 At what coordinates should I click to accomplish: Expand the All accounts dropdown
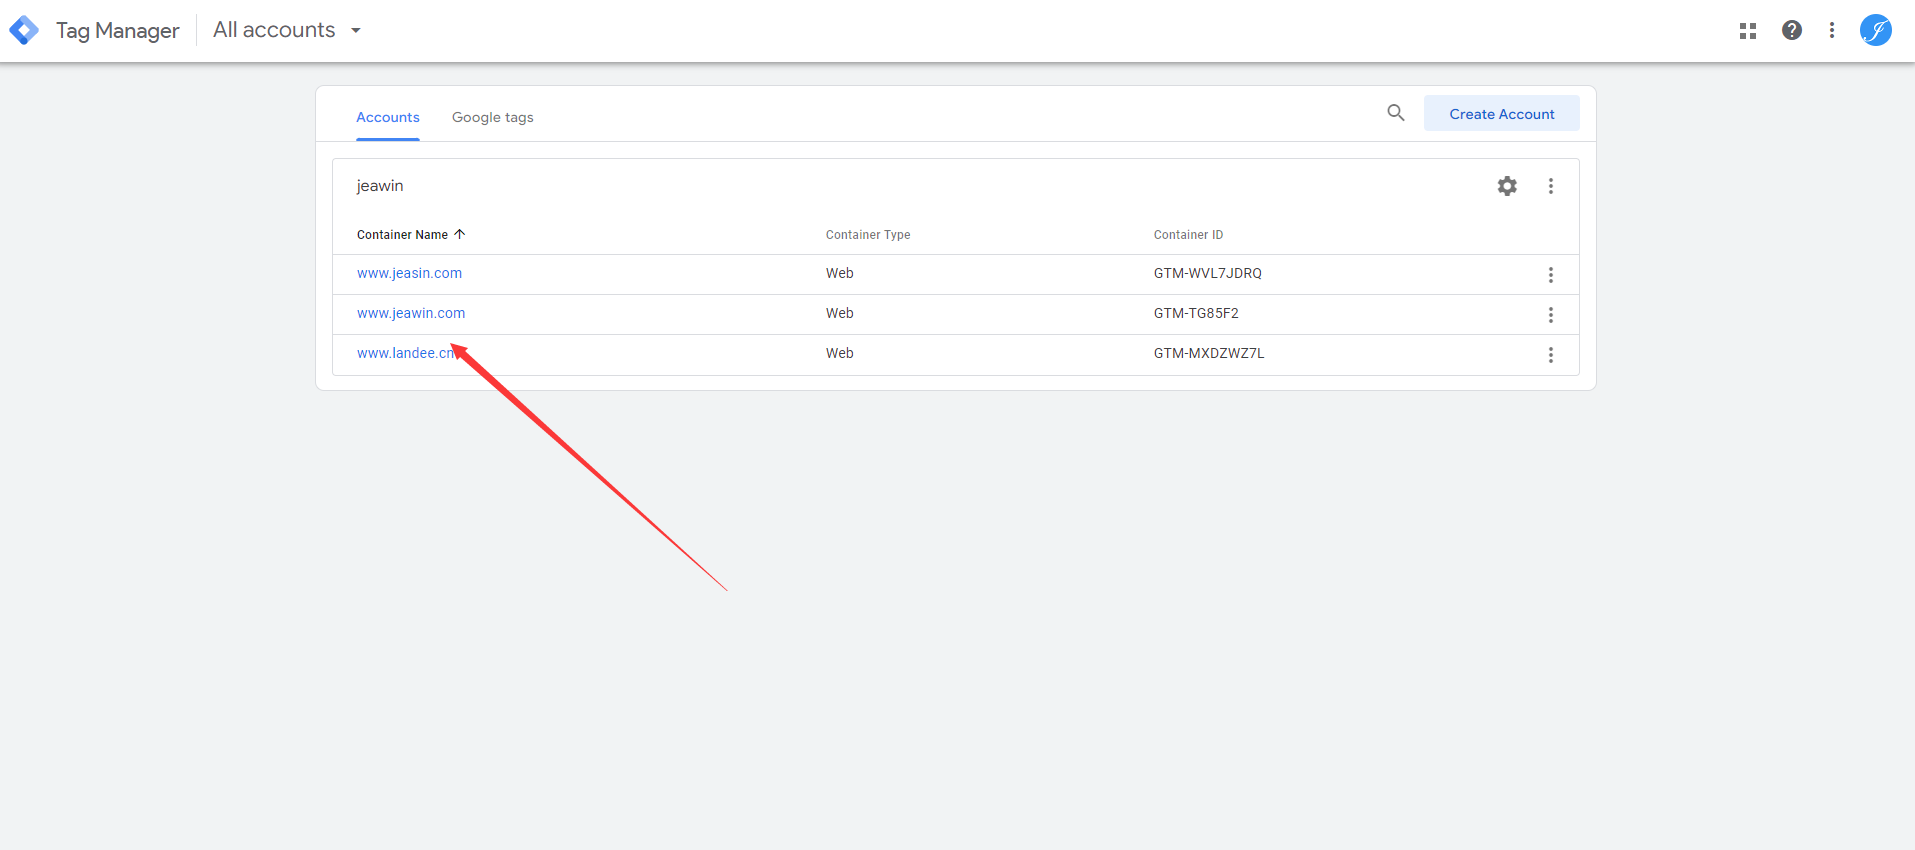click(x=287, y=30)
